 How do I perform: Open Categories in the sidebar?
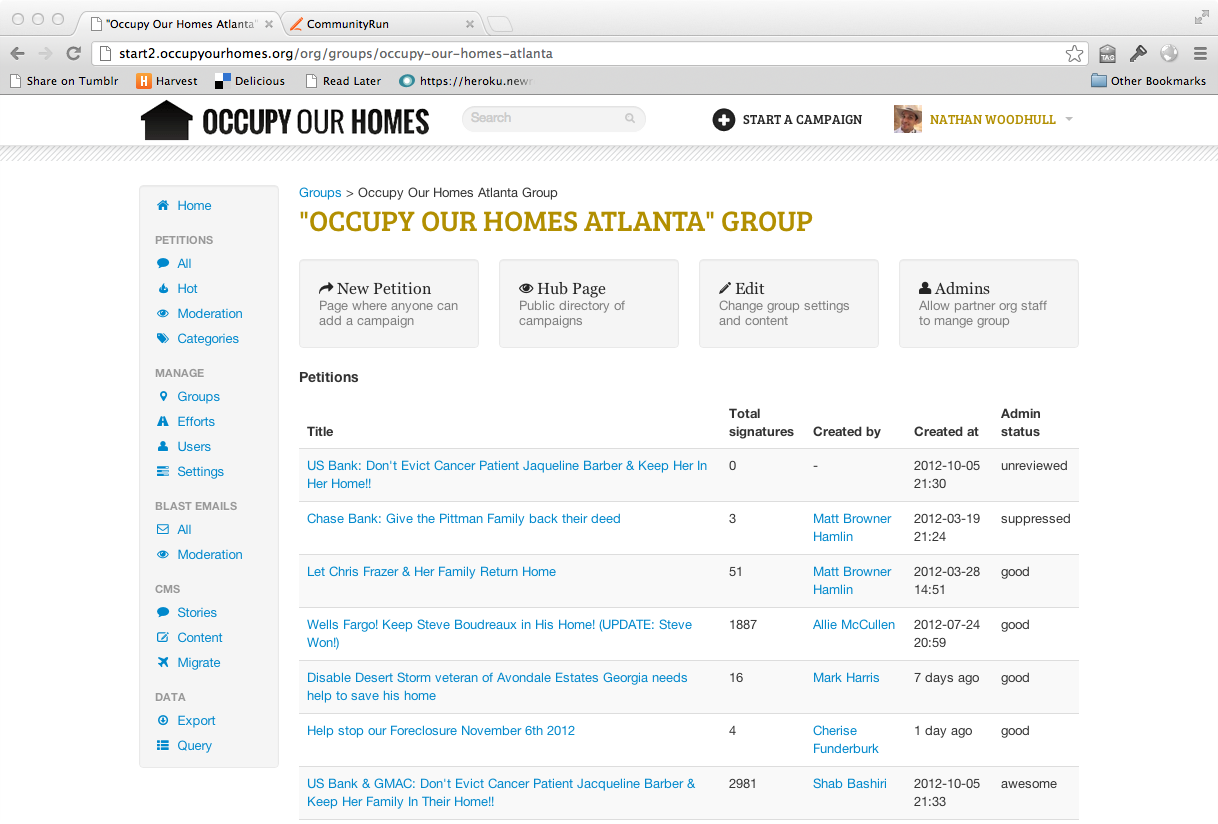coord(208,339)
